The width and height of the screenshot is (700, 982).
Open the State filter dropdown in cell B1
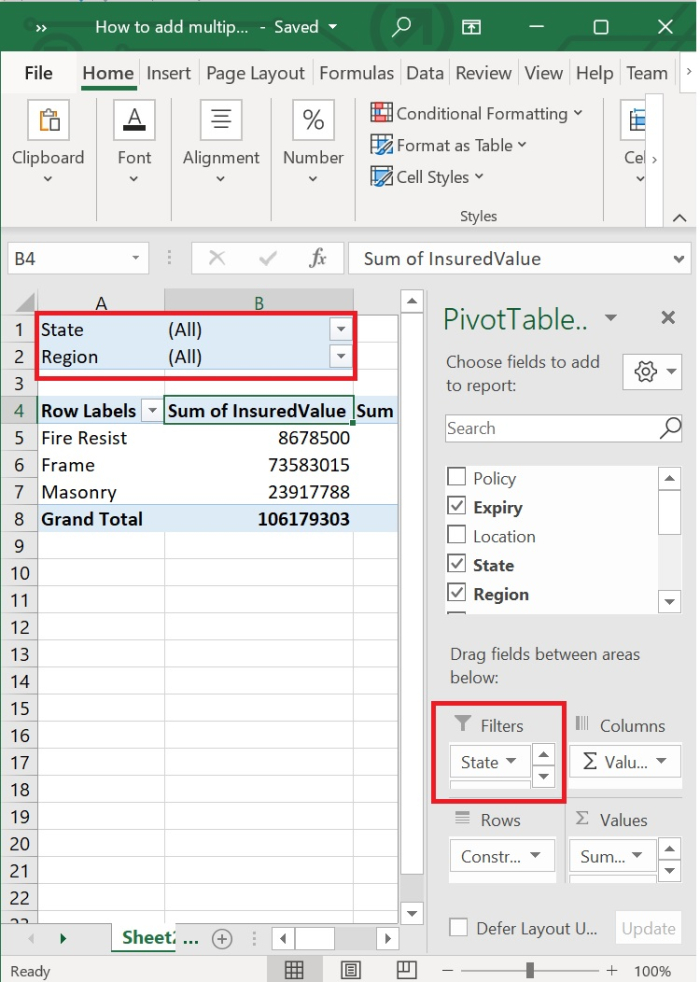(341, 330)
